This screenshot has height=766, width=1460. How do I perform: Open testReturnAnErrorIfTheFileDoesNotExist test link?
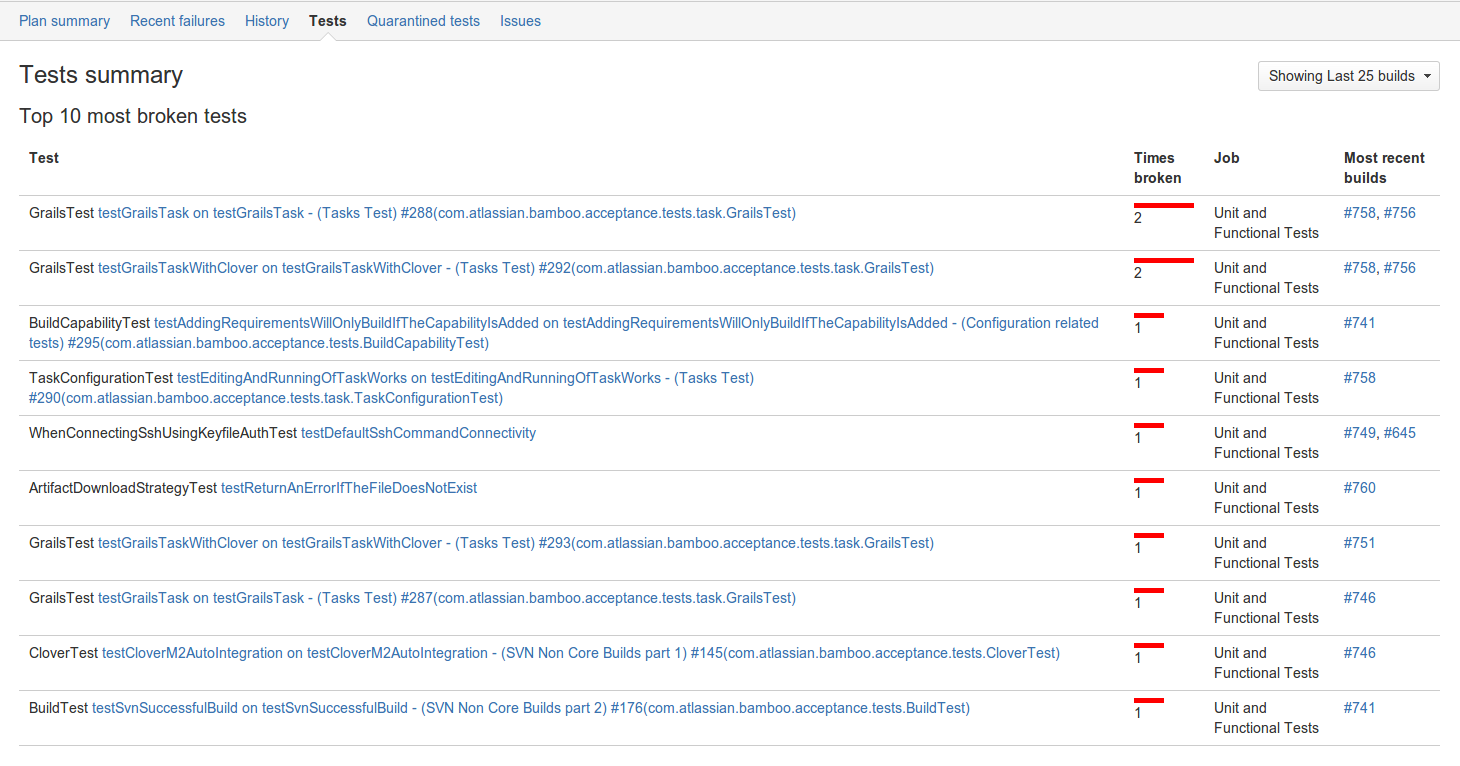pos(349,488)
